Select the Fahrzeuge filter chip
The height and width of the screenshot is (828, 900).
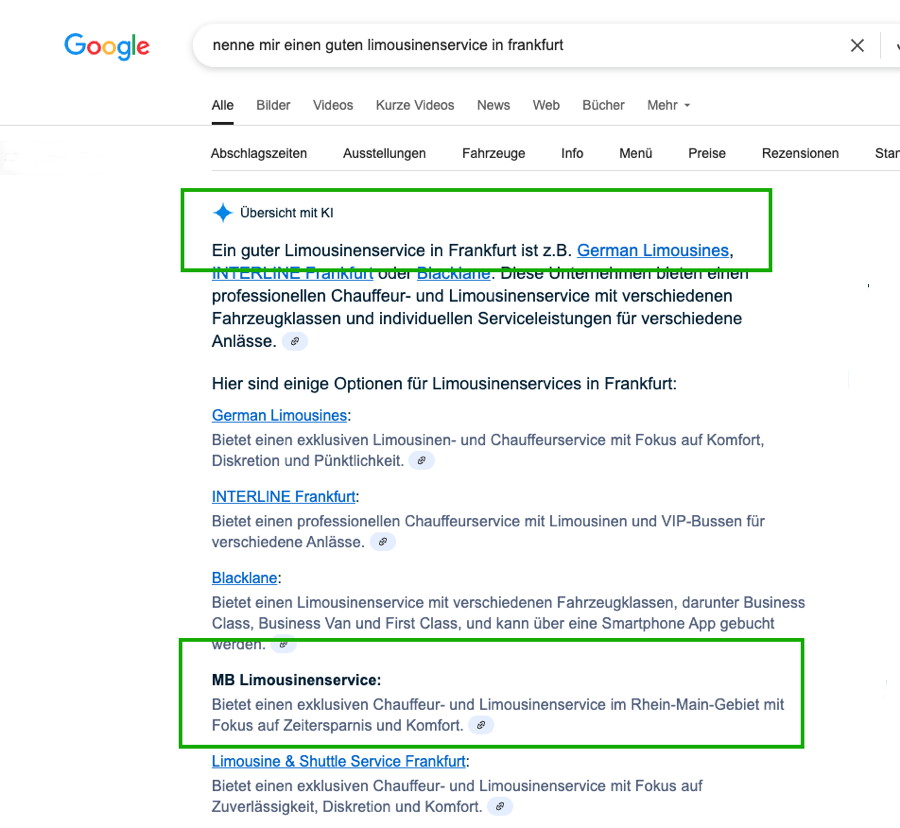(x=494, y=154)
